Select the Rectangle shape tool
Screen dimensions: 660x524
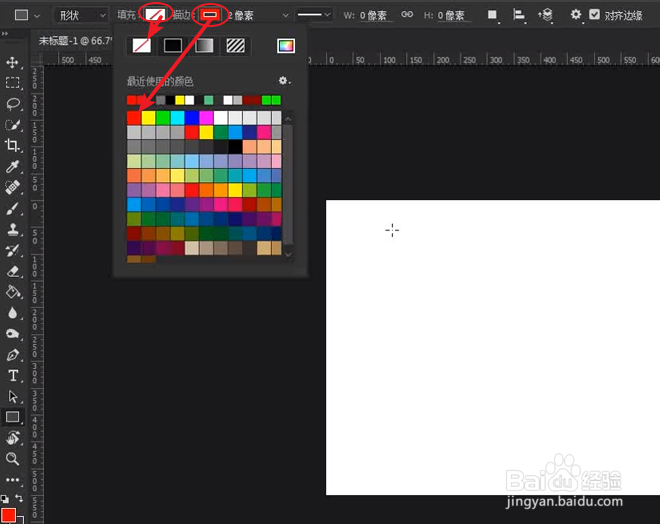click(12, 417)
